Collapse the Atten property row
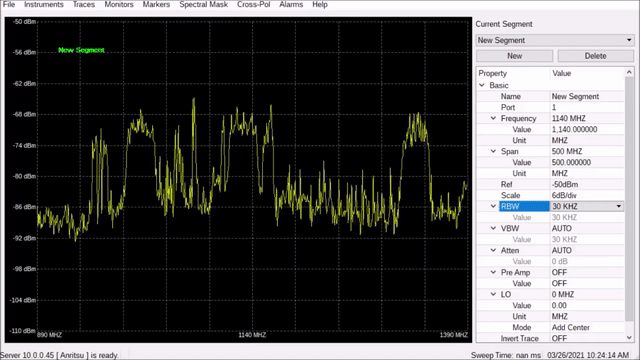The height and width of the screenshot is (360, 640). [493, 251]
